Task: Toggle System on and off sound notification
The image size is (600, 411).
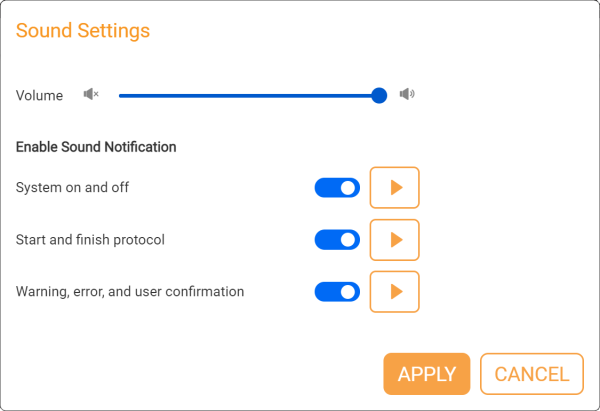Action: pyautogui.click(x=337, y=188)
